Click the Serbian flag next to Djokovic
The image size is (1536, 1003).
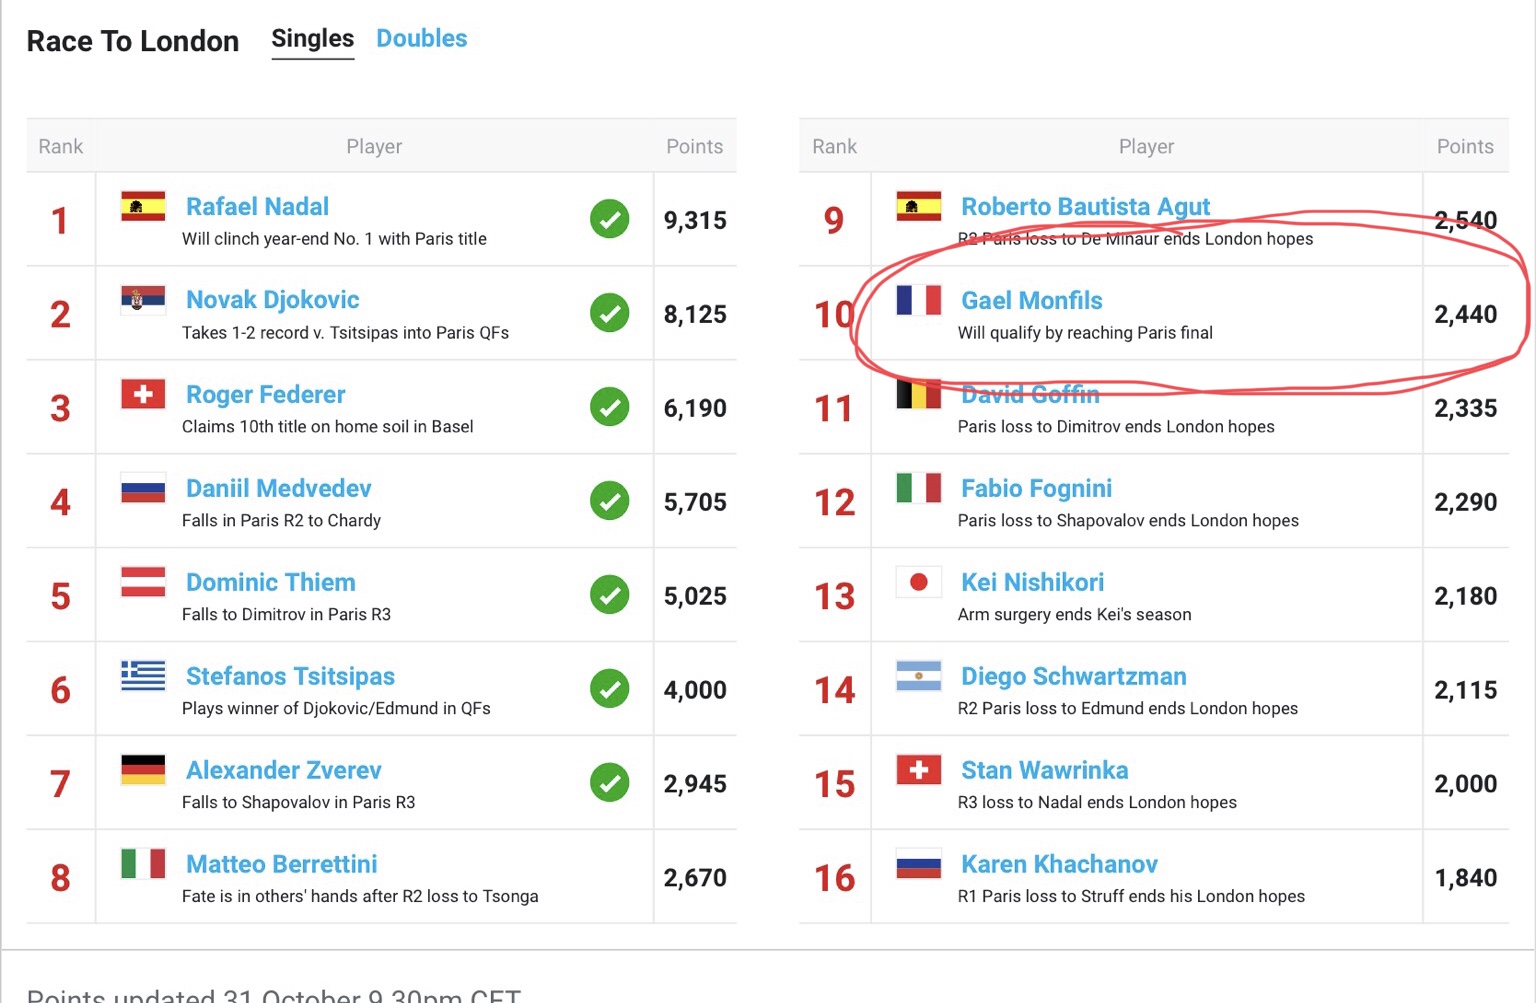click(143, 299)
